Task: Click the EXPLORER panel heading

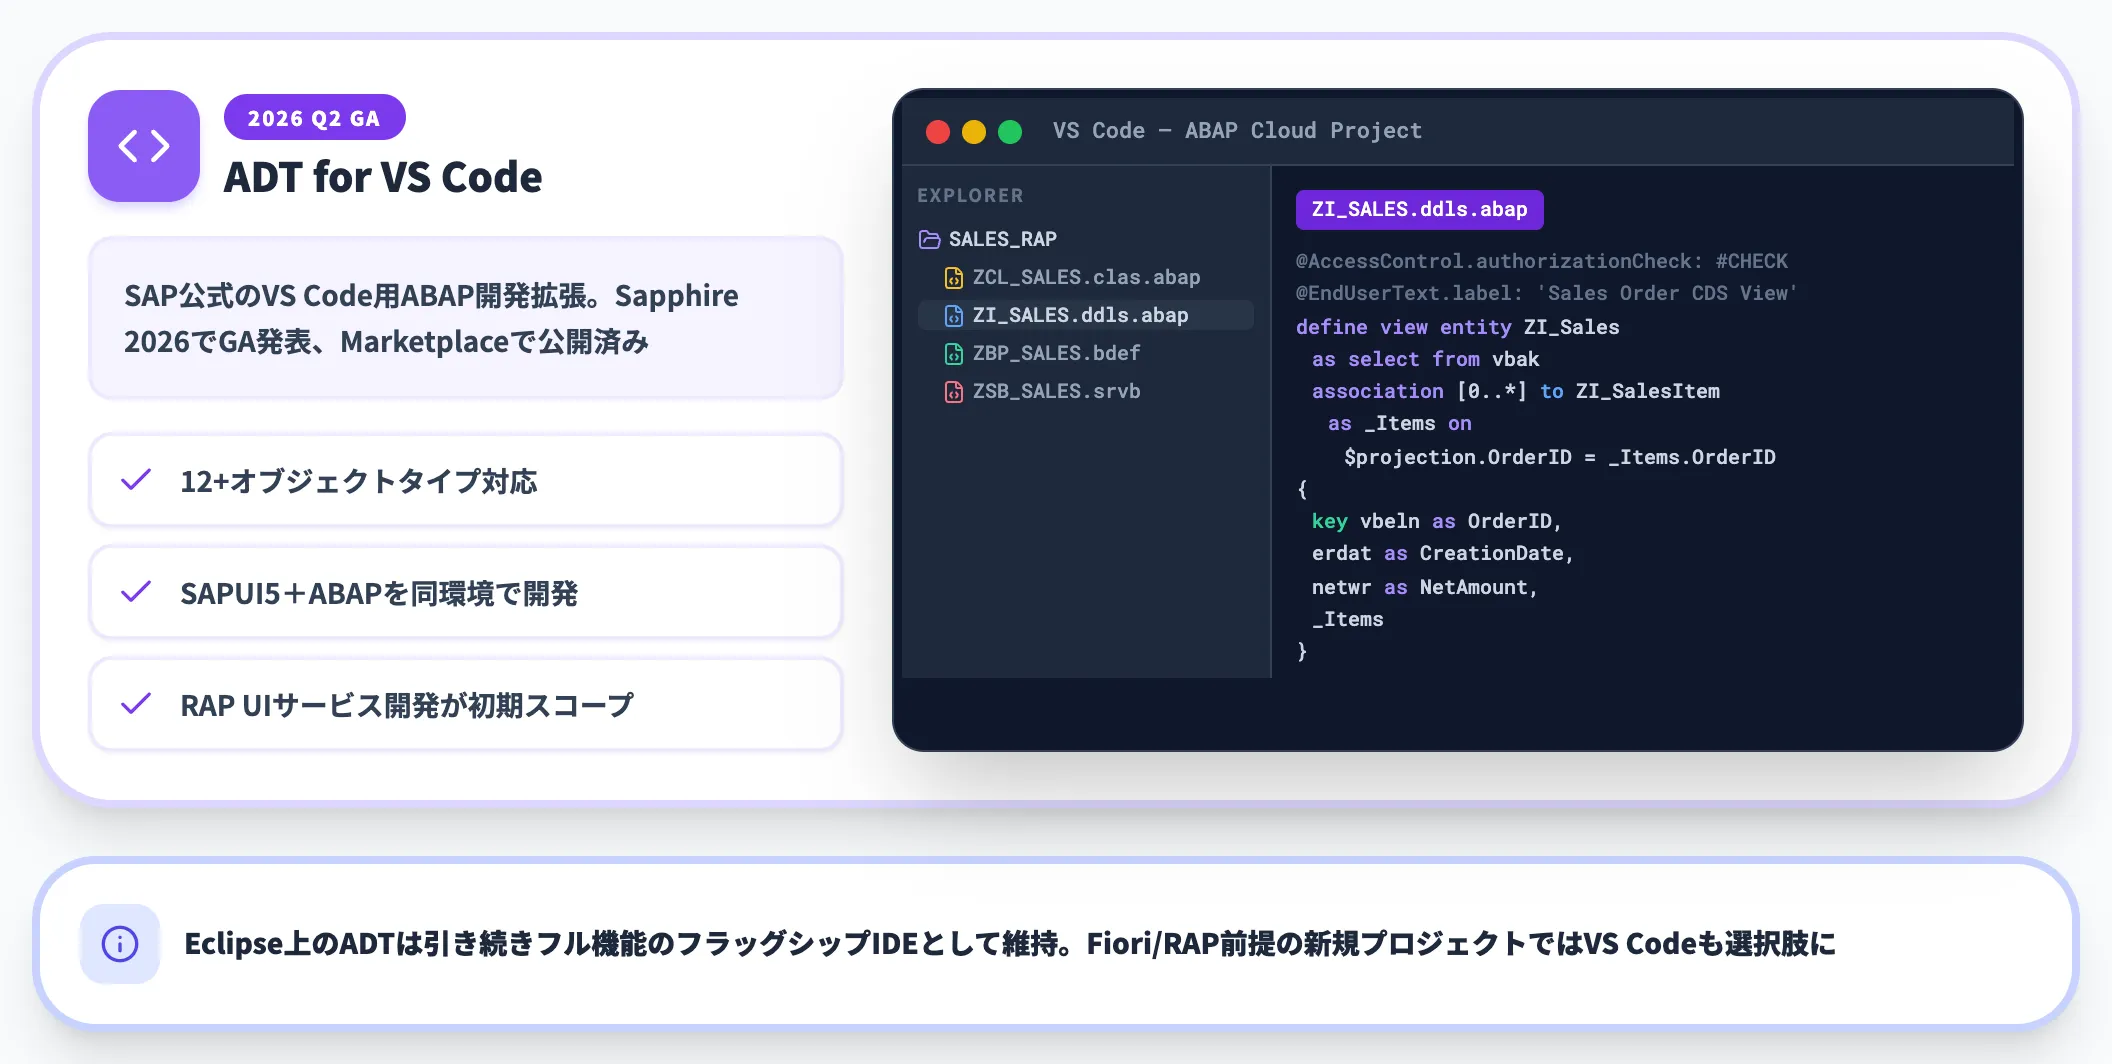Action: (970, 195)
